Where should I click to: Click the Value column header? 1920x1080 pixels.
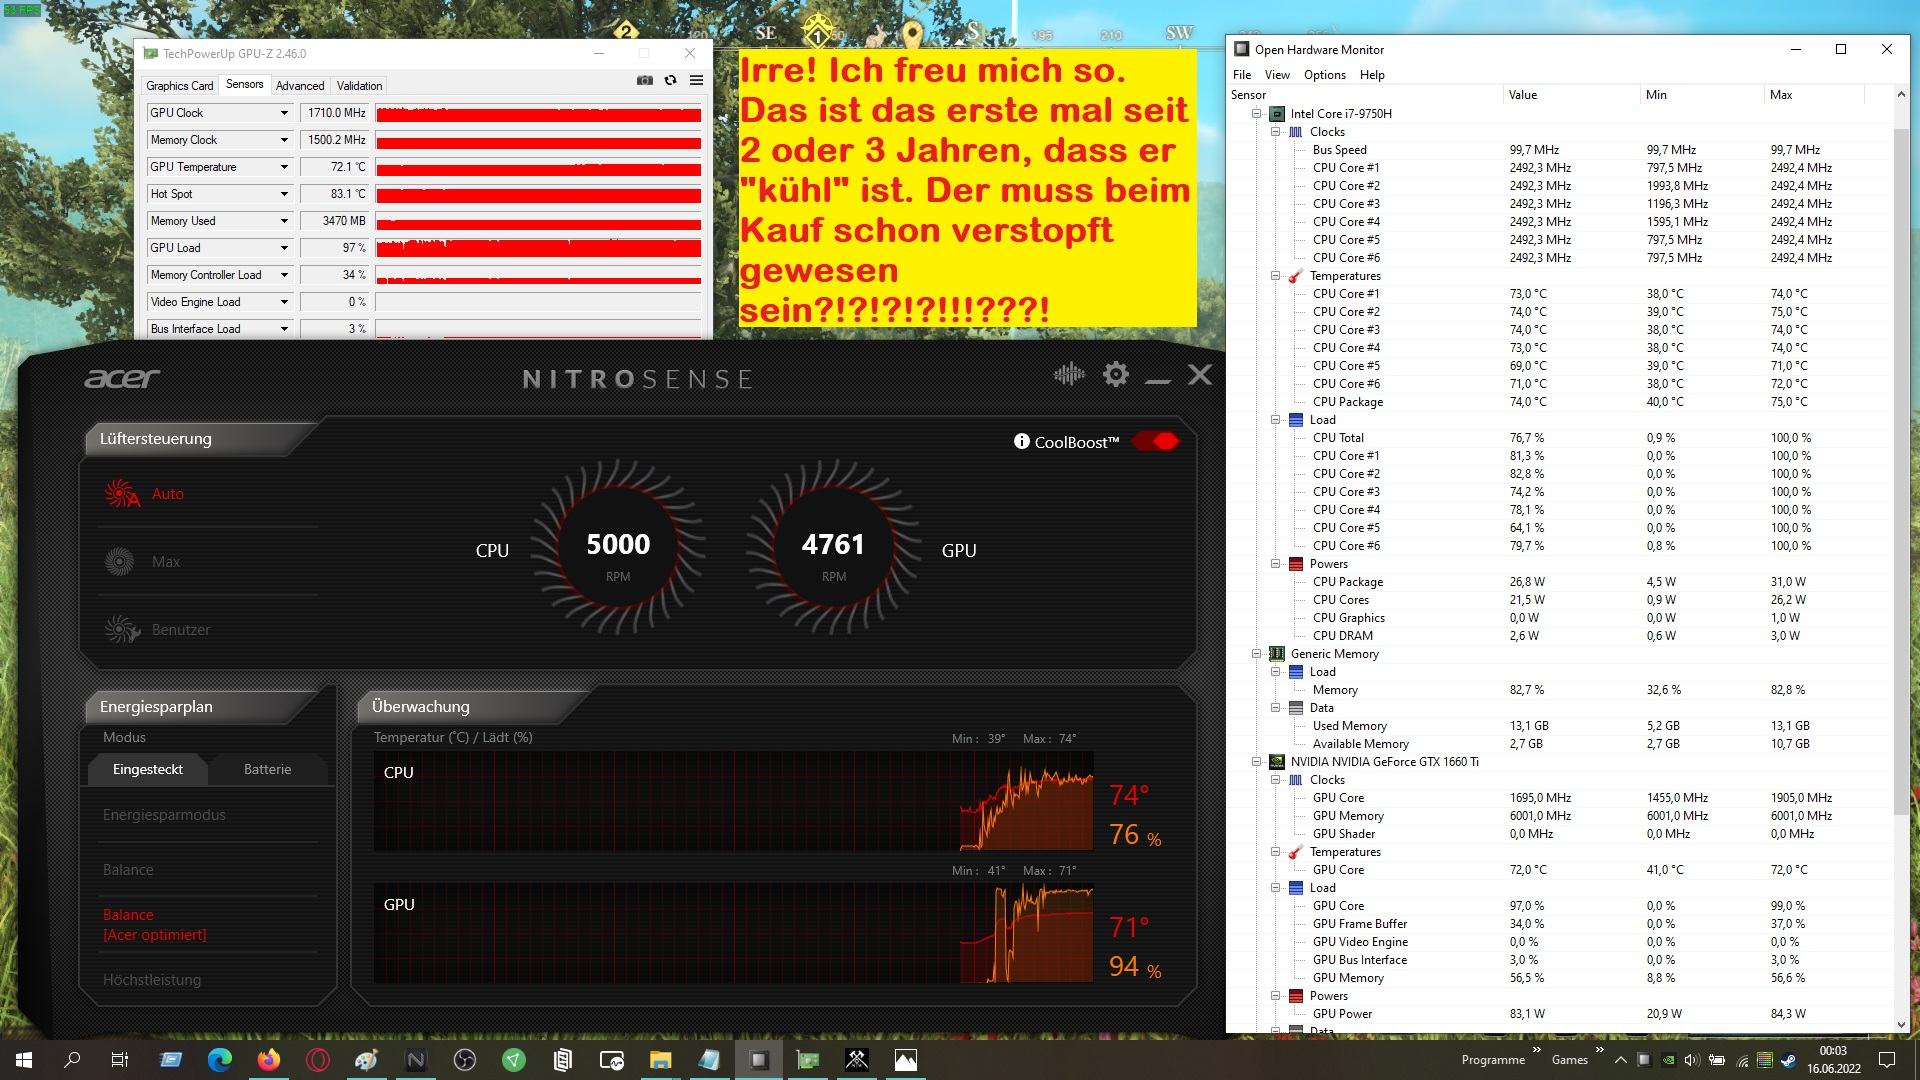[x=1572, y=95]
